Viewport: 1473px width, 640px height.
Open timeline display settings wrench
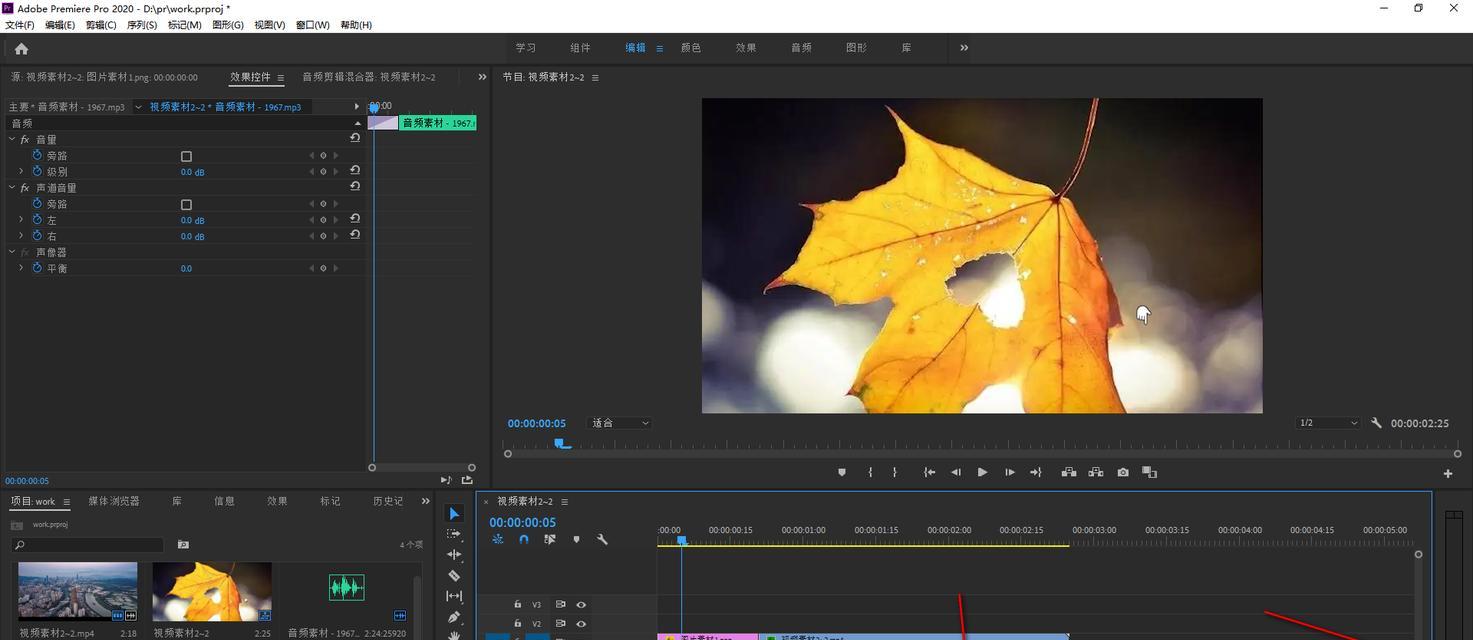[x=602, y=539]
